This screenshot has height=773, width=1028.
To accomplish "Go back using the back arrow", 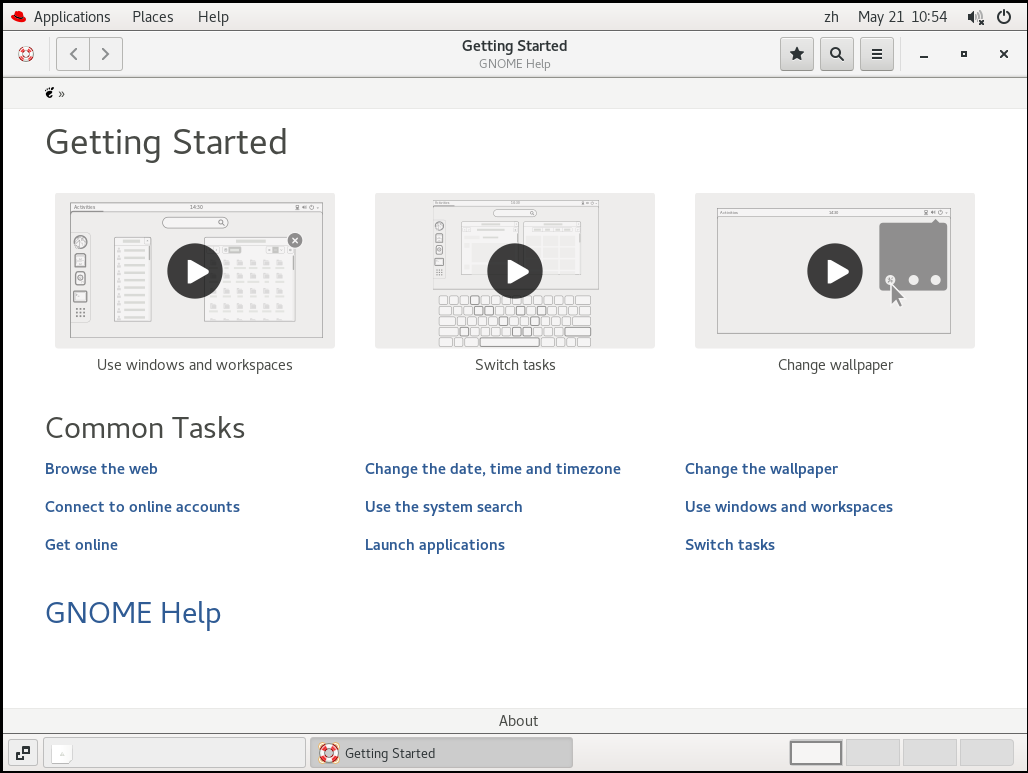I will point(73,54).
